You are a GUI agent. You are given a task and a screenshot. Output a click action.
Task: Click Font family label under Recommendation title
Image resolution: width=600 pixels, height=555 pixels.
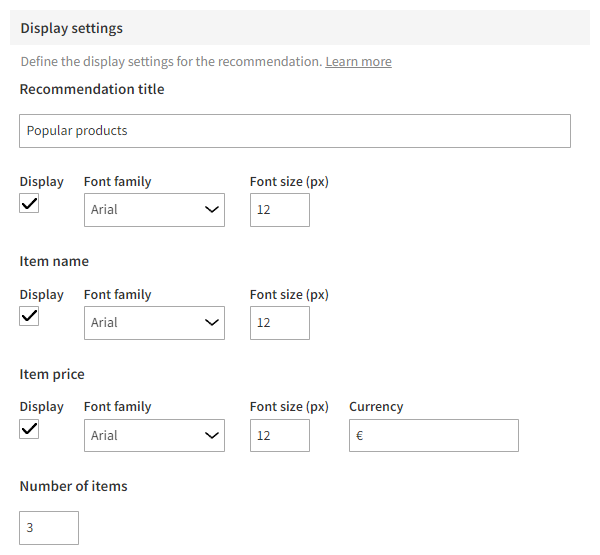pyautogui.click(x=117, y=182)
